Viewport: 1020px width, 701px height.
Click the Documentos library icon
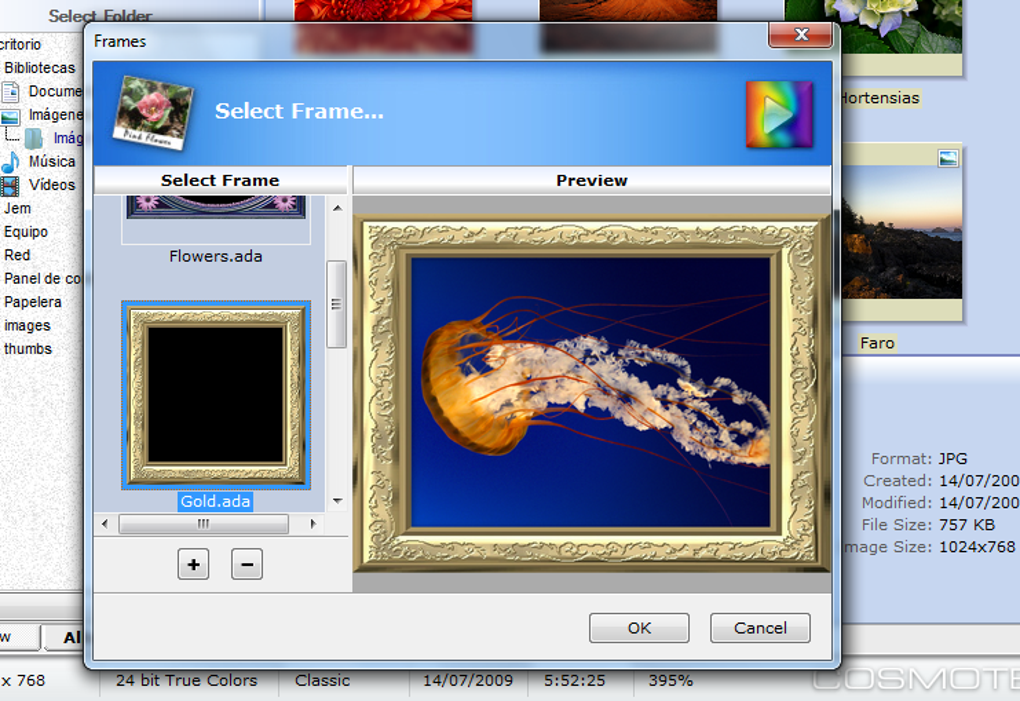click(x=10, y=92)
